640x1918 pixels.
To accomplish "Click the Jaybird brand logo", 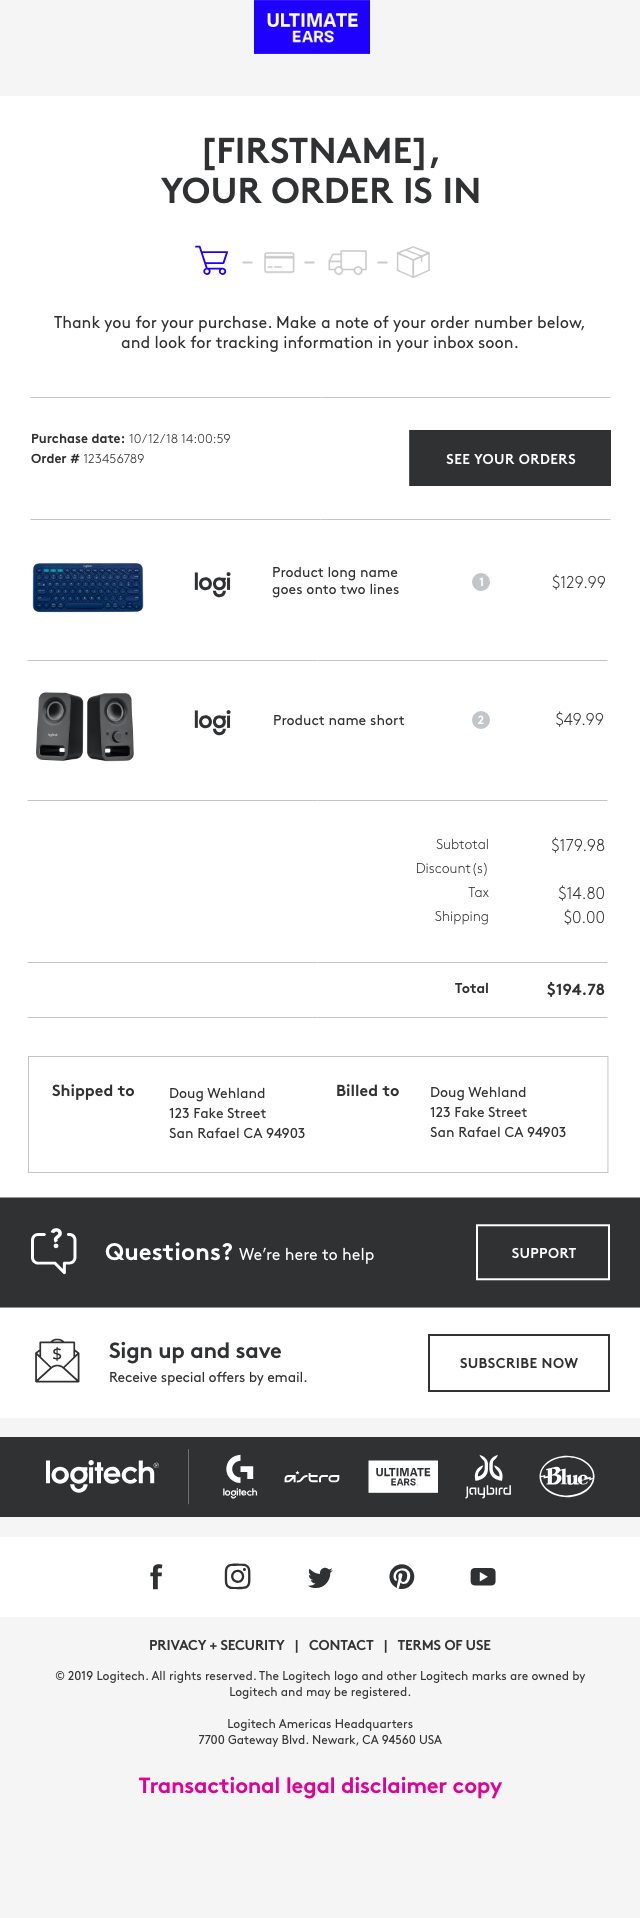I will click(488, 1476).
